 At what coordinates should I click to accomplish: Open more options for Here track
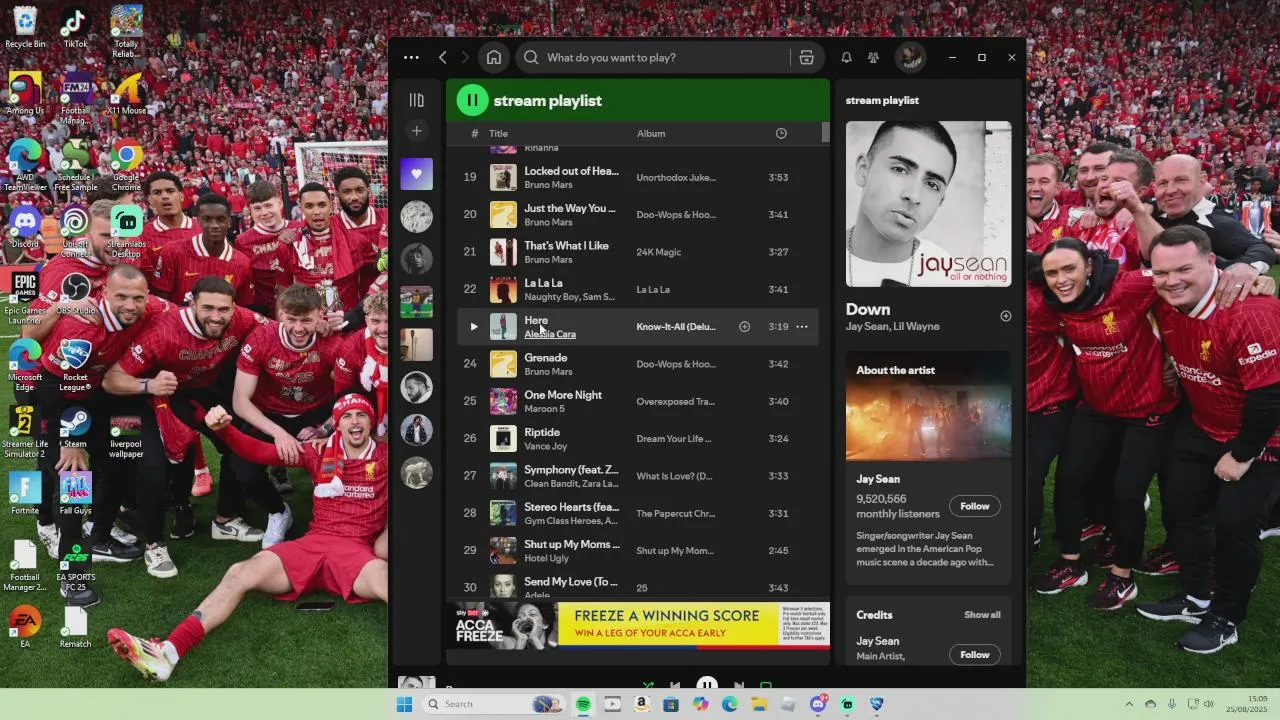pos(802,327)
